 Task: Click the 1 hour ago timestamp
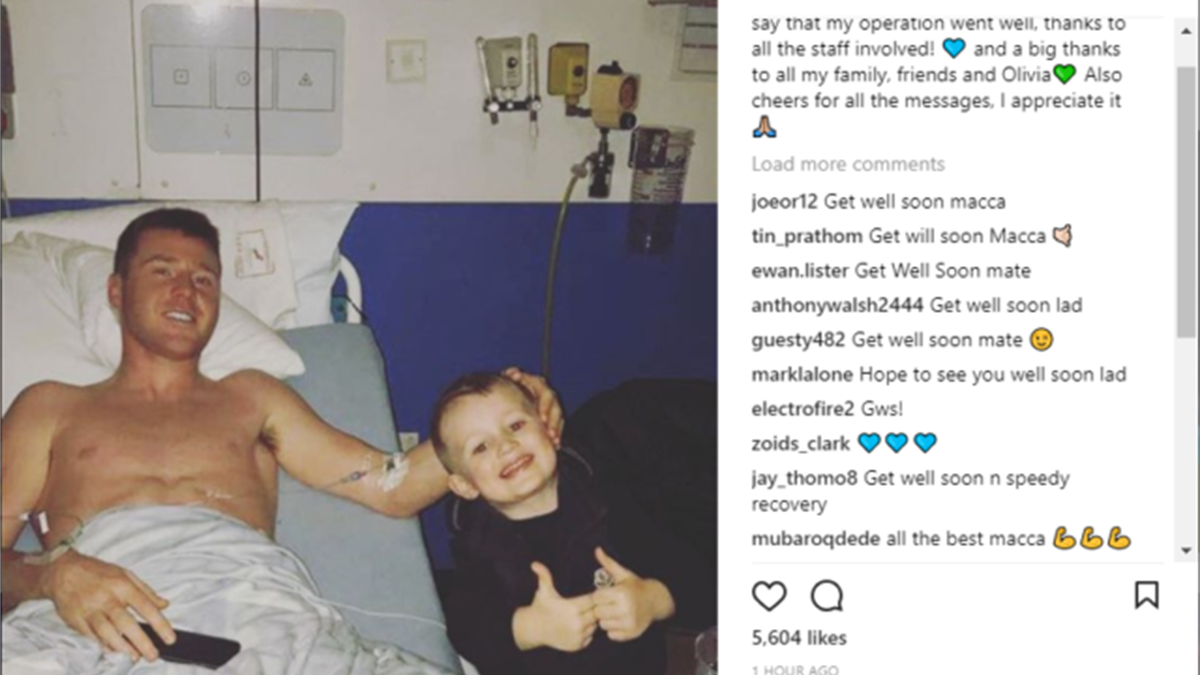tap(795, 669)
